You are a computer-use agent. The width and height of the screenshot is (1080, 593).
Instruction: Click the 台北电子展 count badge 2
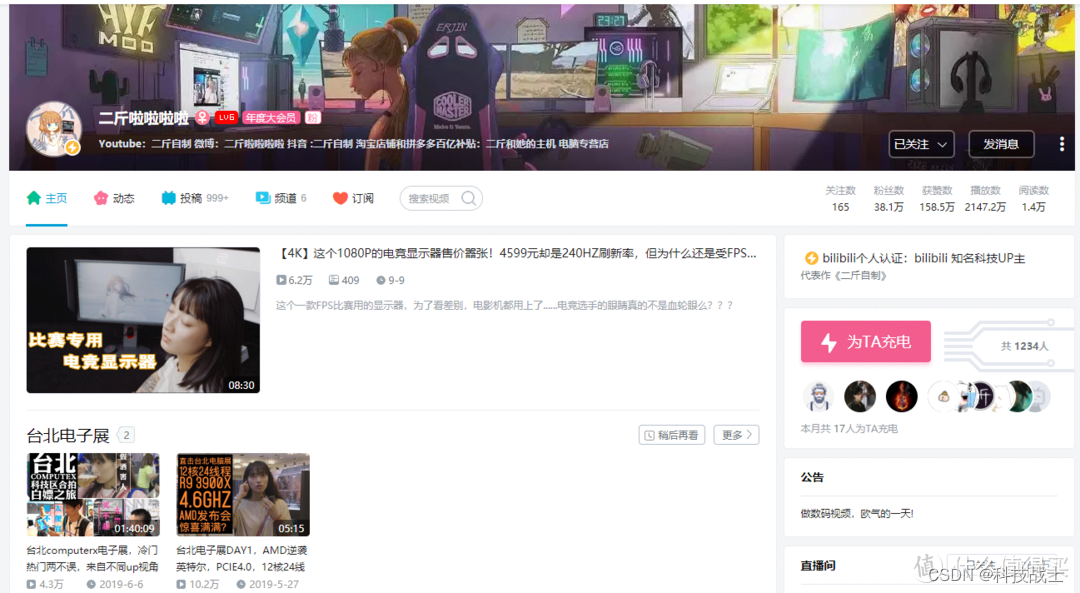pos(126,435)
